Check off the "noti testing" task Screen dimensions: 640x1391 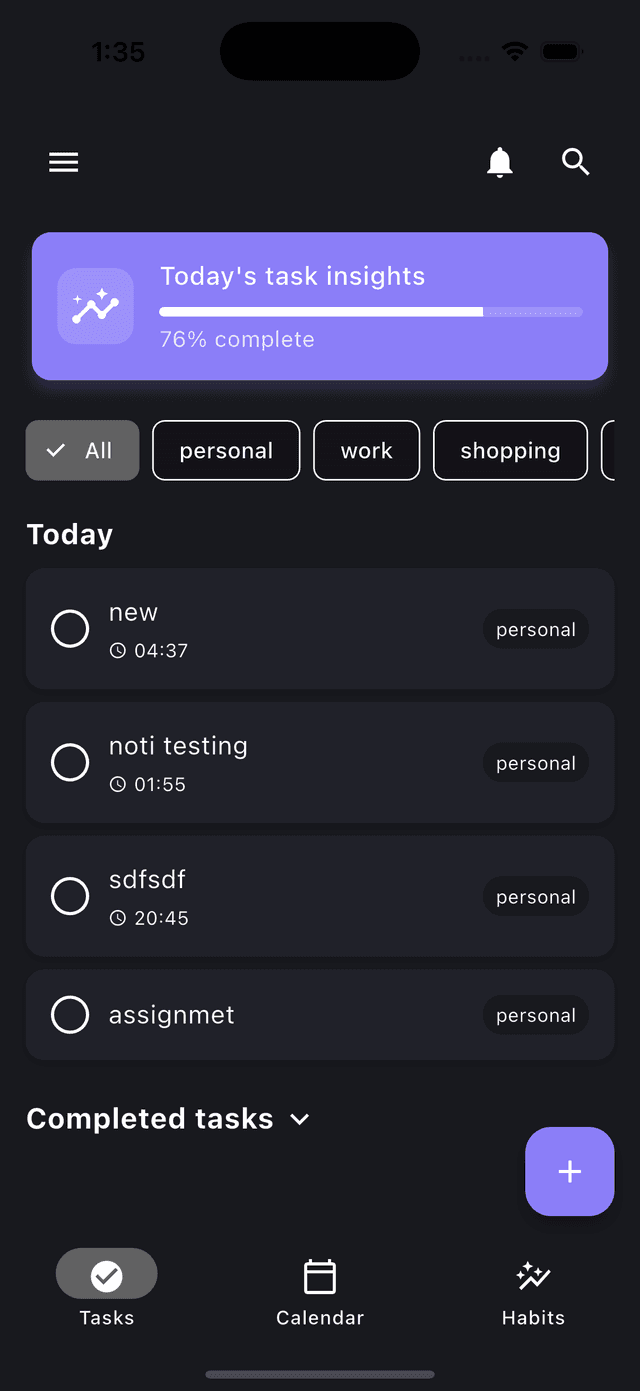click(70, 762)
